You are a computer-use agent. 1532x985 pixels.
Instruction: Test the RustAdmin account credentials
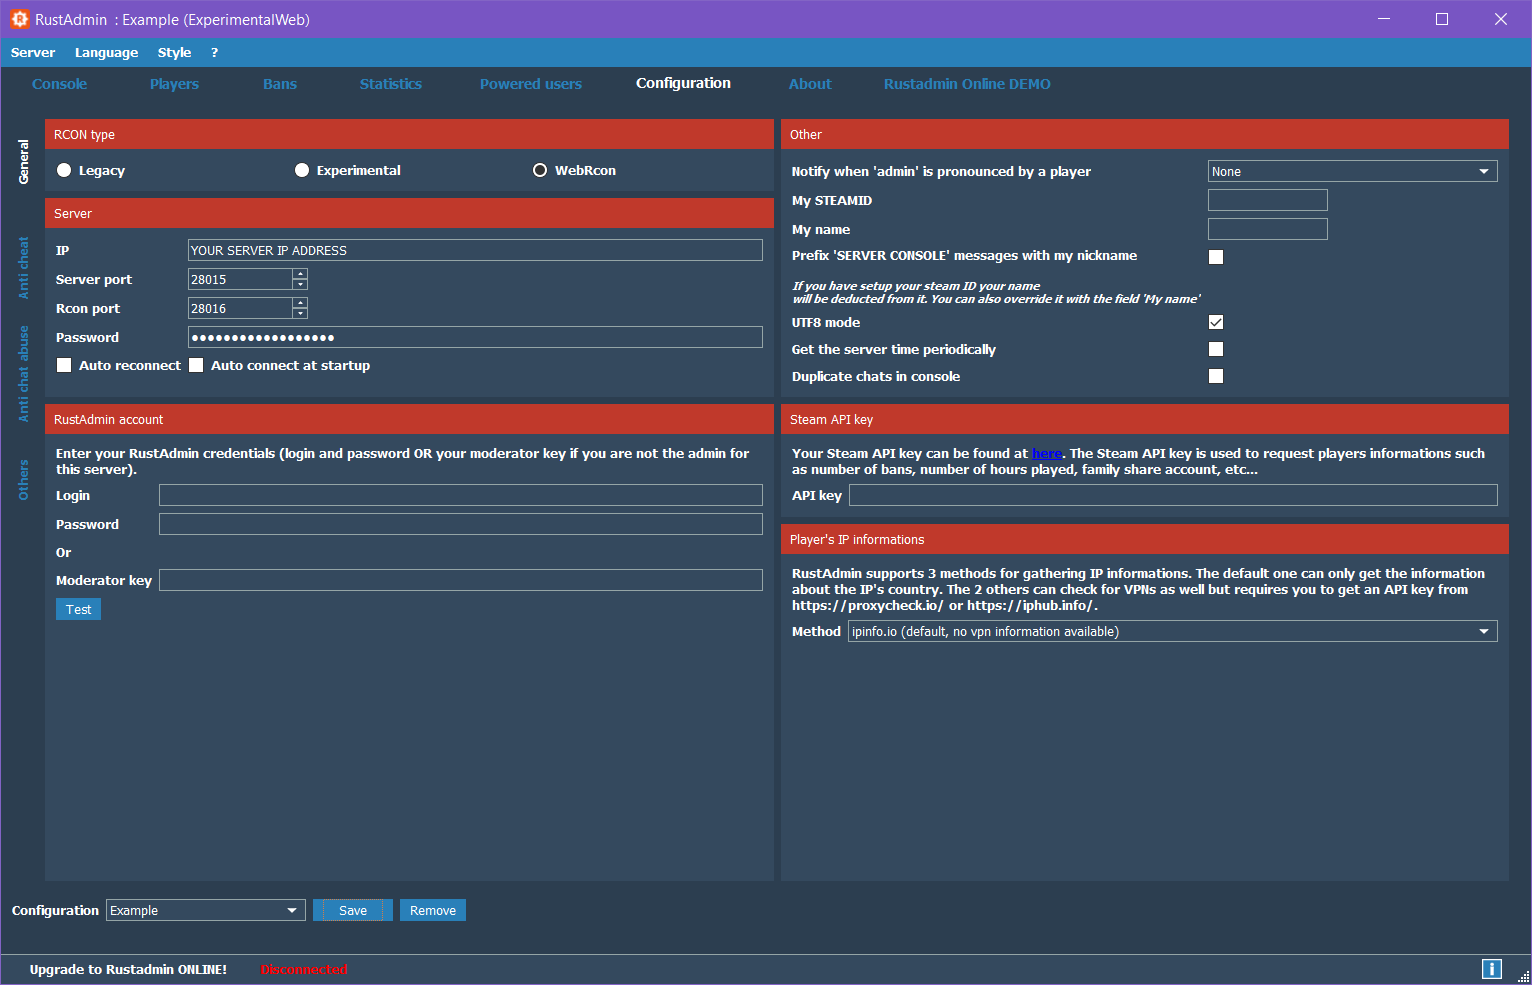click(78, 609)
